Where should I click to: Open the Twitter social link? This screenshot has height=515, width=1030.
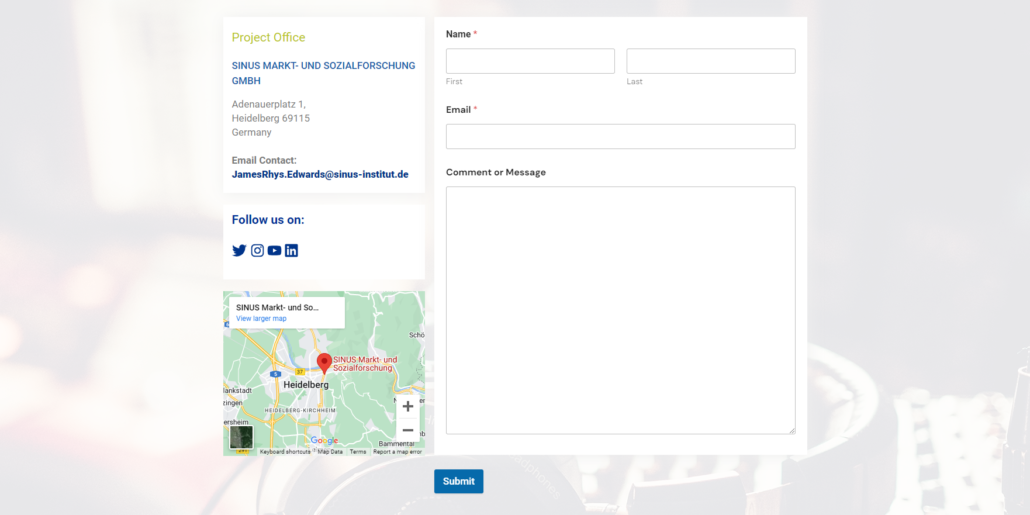click(x=239, y=250)
